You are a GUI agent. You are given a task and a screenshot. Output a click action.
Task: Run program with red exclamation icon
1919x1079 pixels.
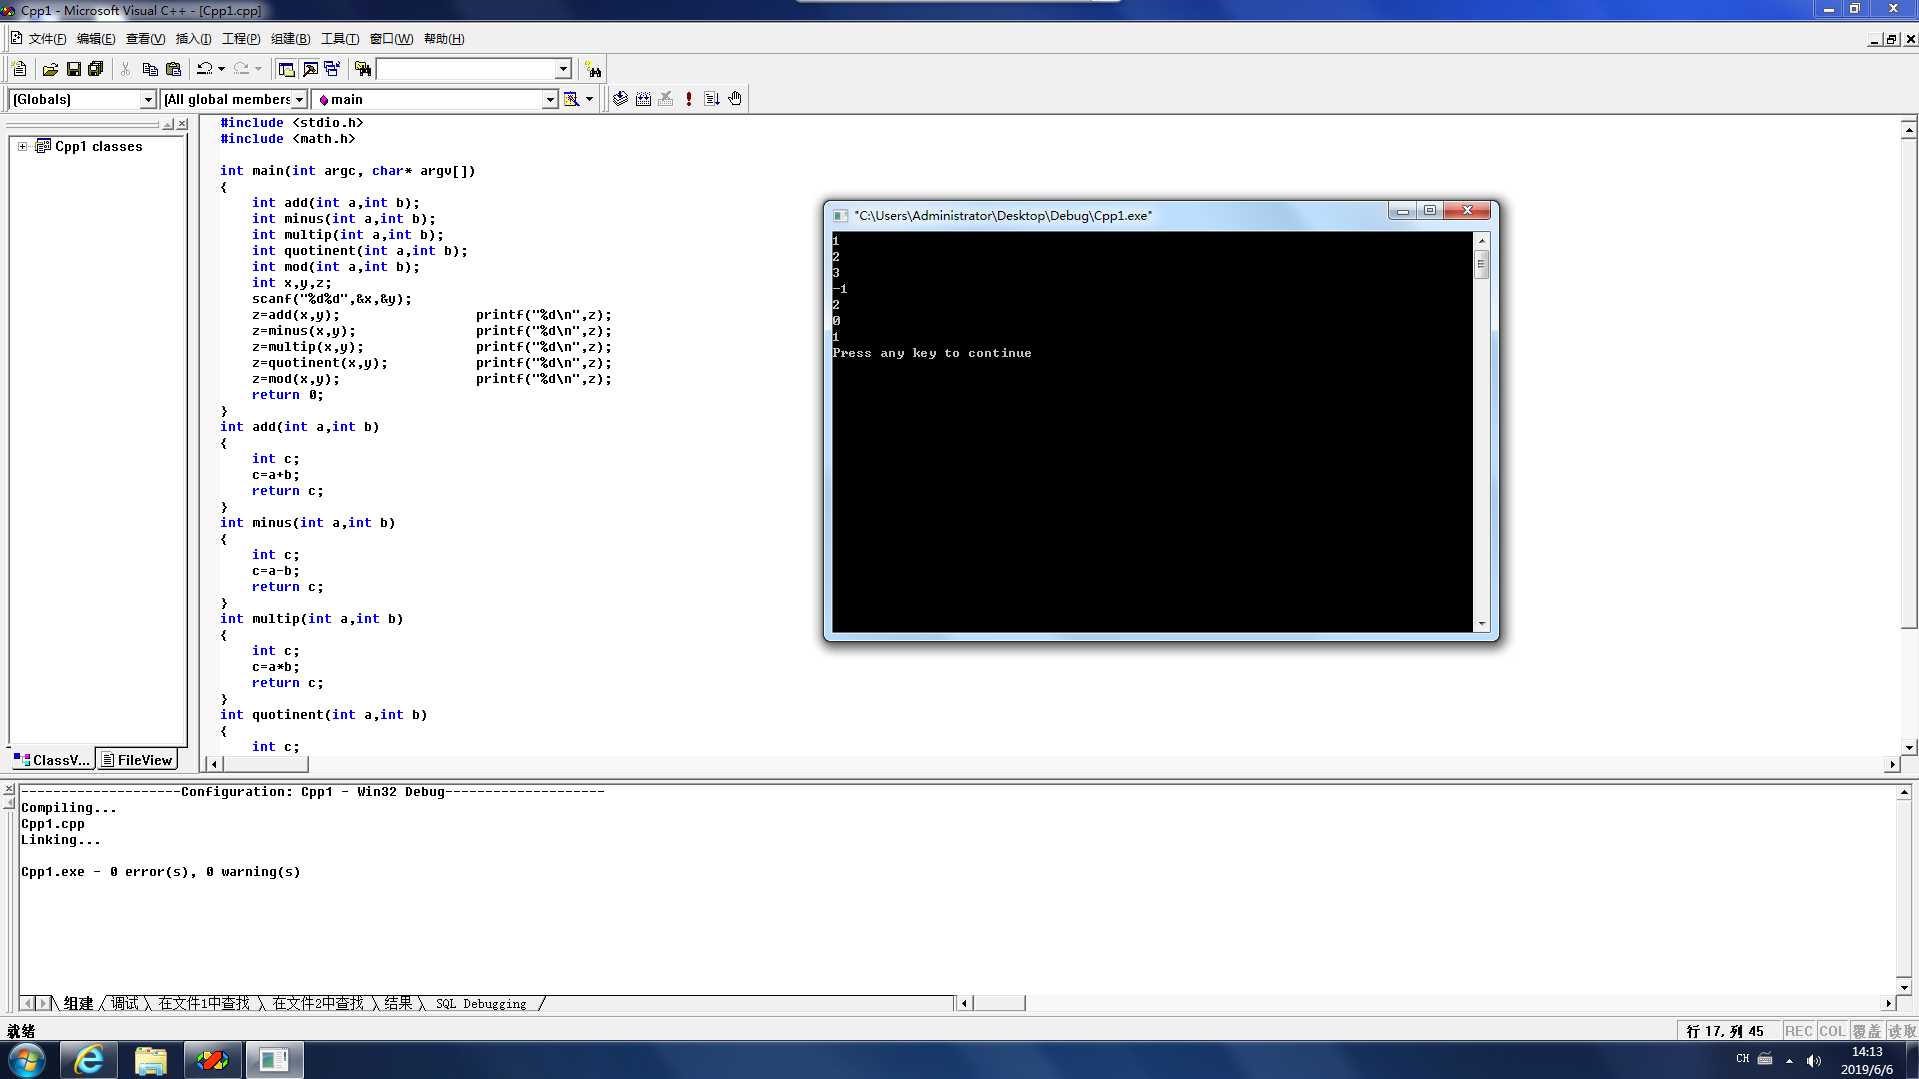tap(689, 99)
